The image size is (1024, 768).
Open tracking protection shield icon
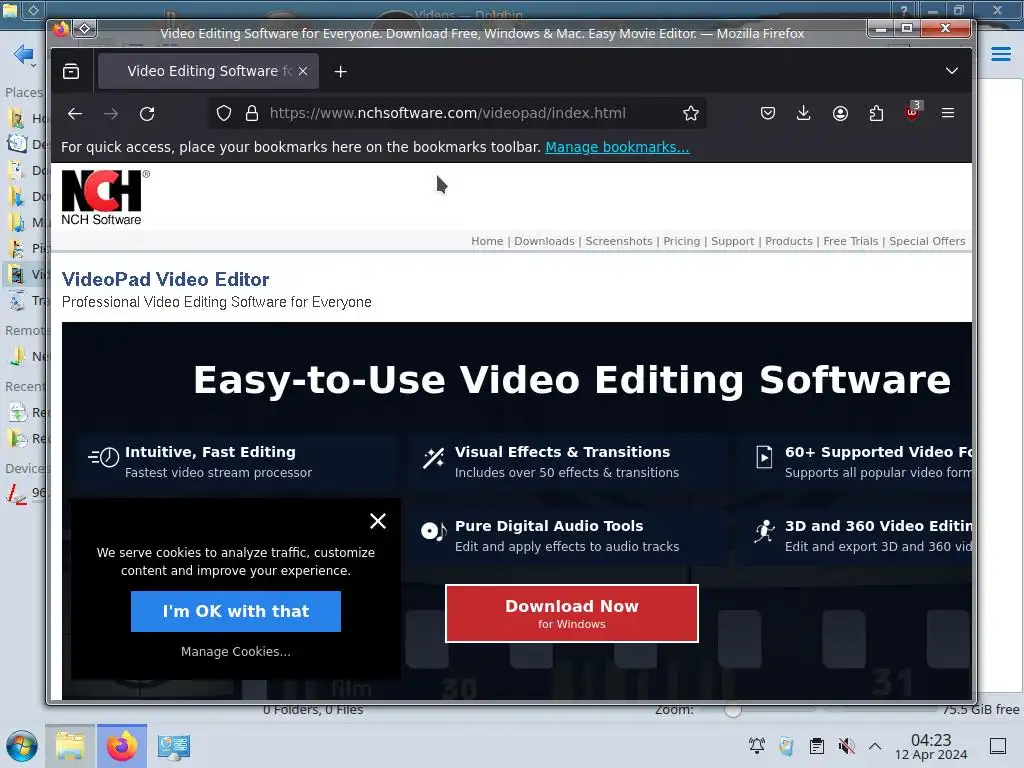click(x=224, y=114)
